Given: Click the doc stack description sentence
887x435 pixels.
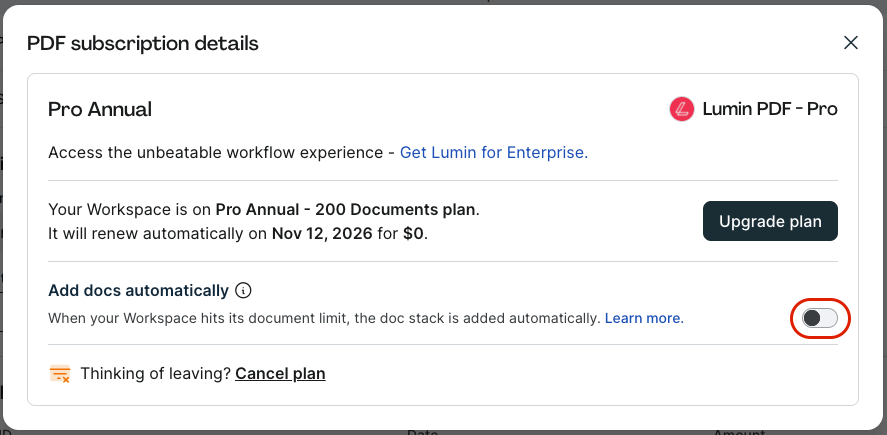Looking at the screenshot, I should tap(324, 318).
